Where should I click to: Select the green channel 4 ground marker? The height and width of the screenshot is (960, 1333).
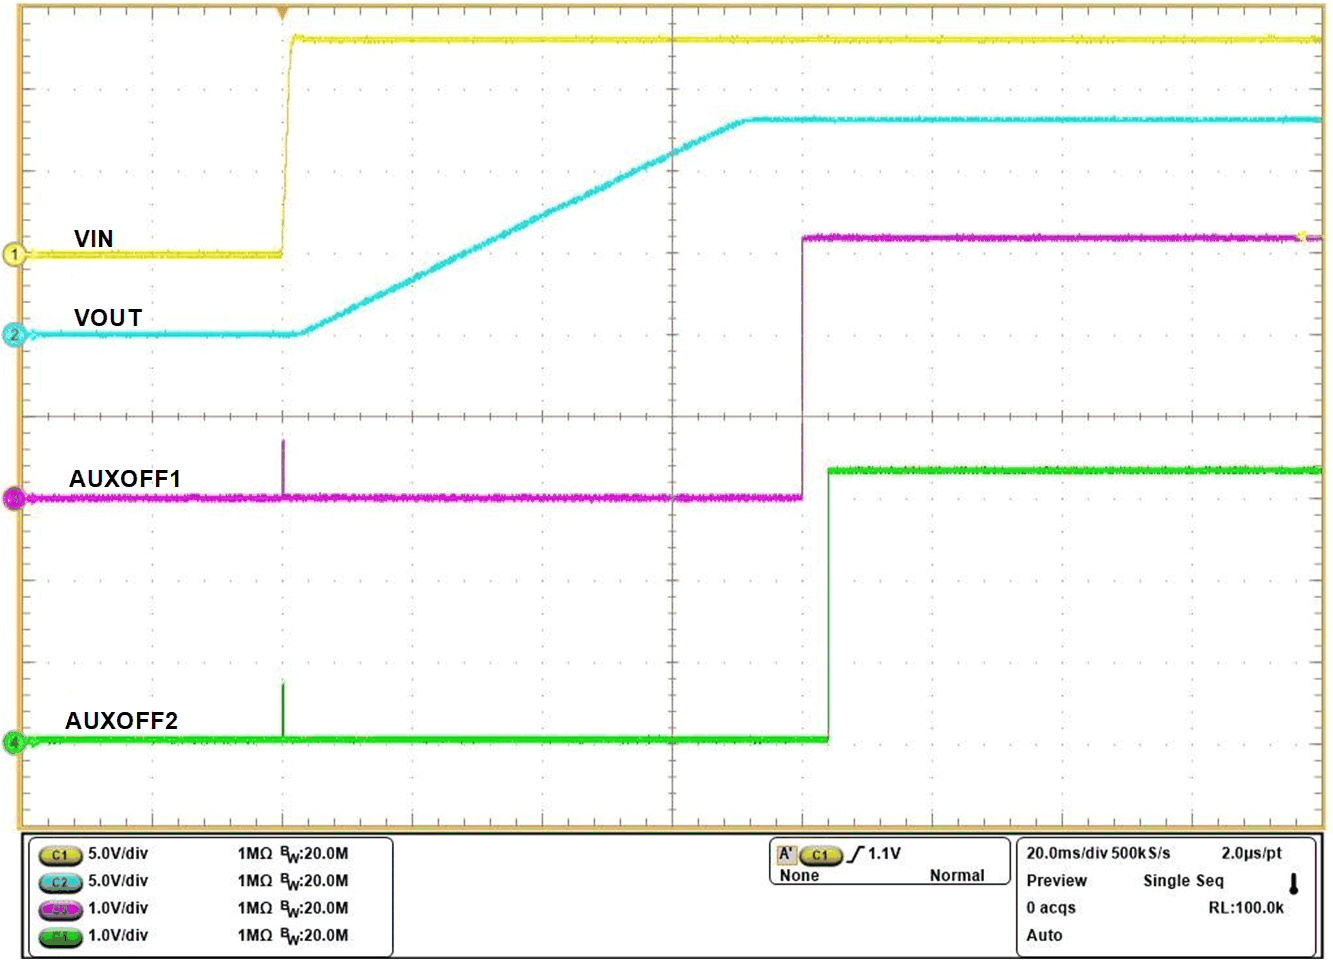[x=14, y=742]
